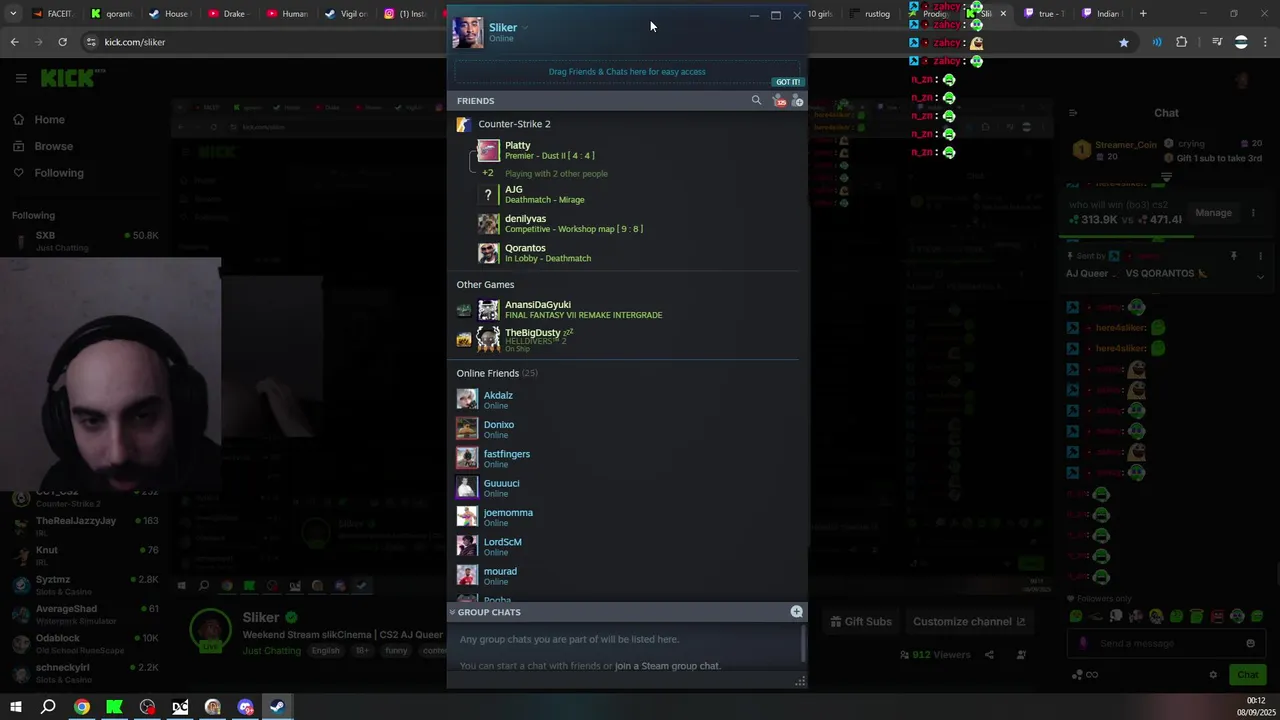Follow the join a Steam group chat link
Screen dimensions: 1280x720
667,666
